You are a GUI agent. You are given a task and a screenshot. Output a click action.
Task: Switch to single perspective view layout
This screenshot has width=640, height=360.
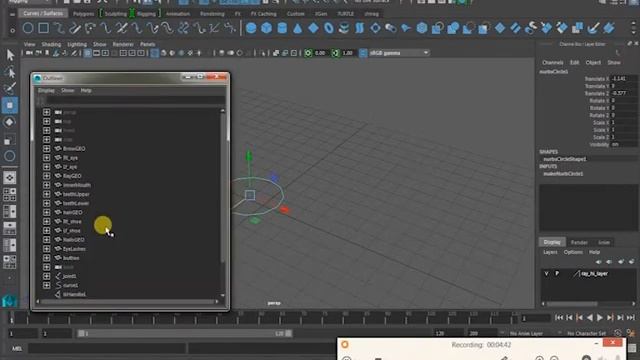pyautogui.click(x=10, y=178)
